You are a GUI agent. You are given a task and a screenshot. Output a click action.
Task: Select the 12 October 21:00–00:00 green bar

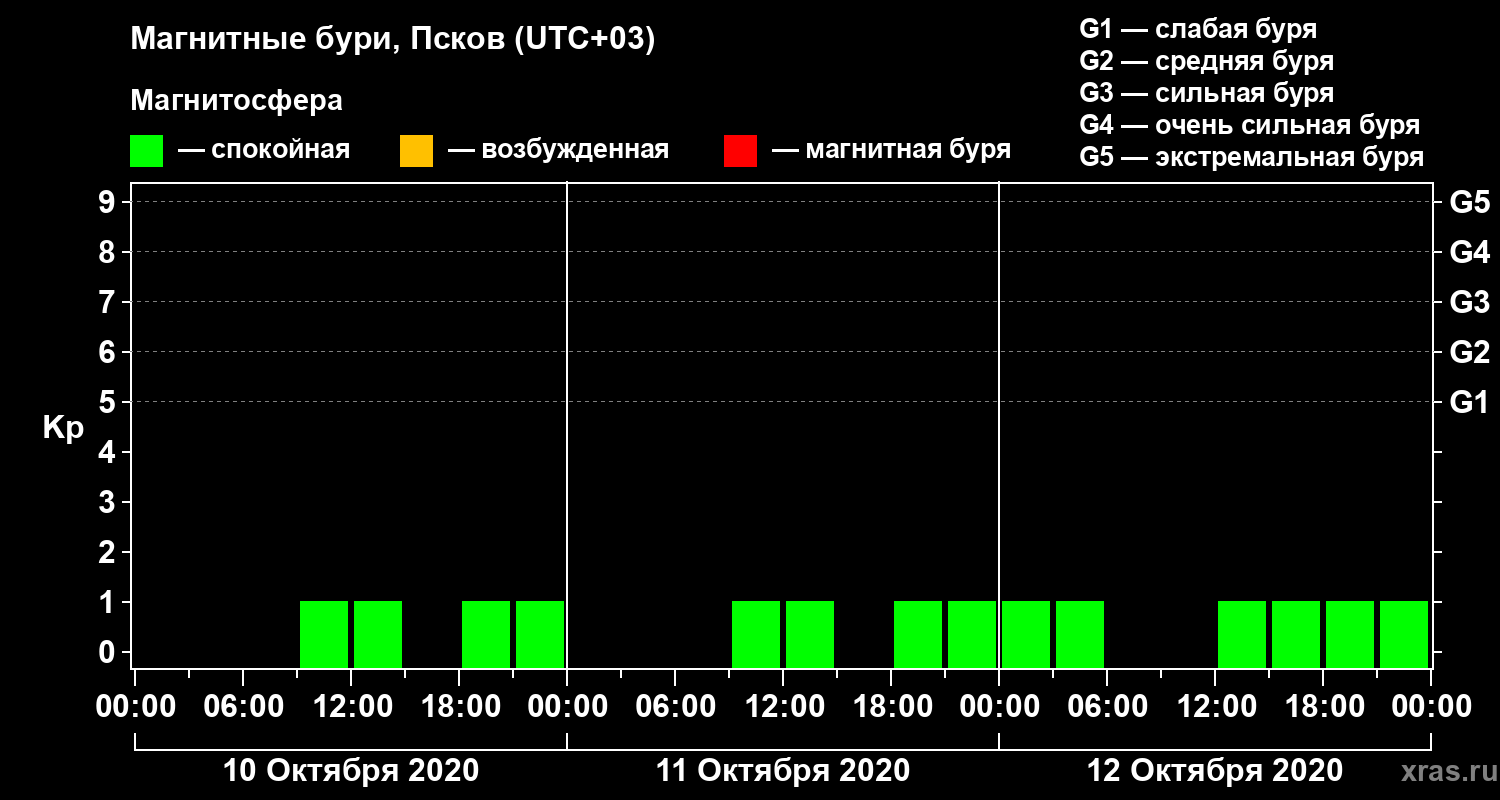[1404, 634]
